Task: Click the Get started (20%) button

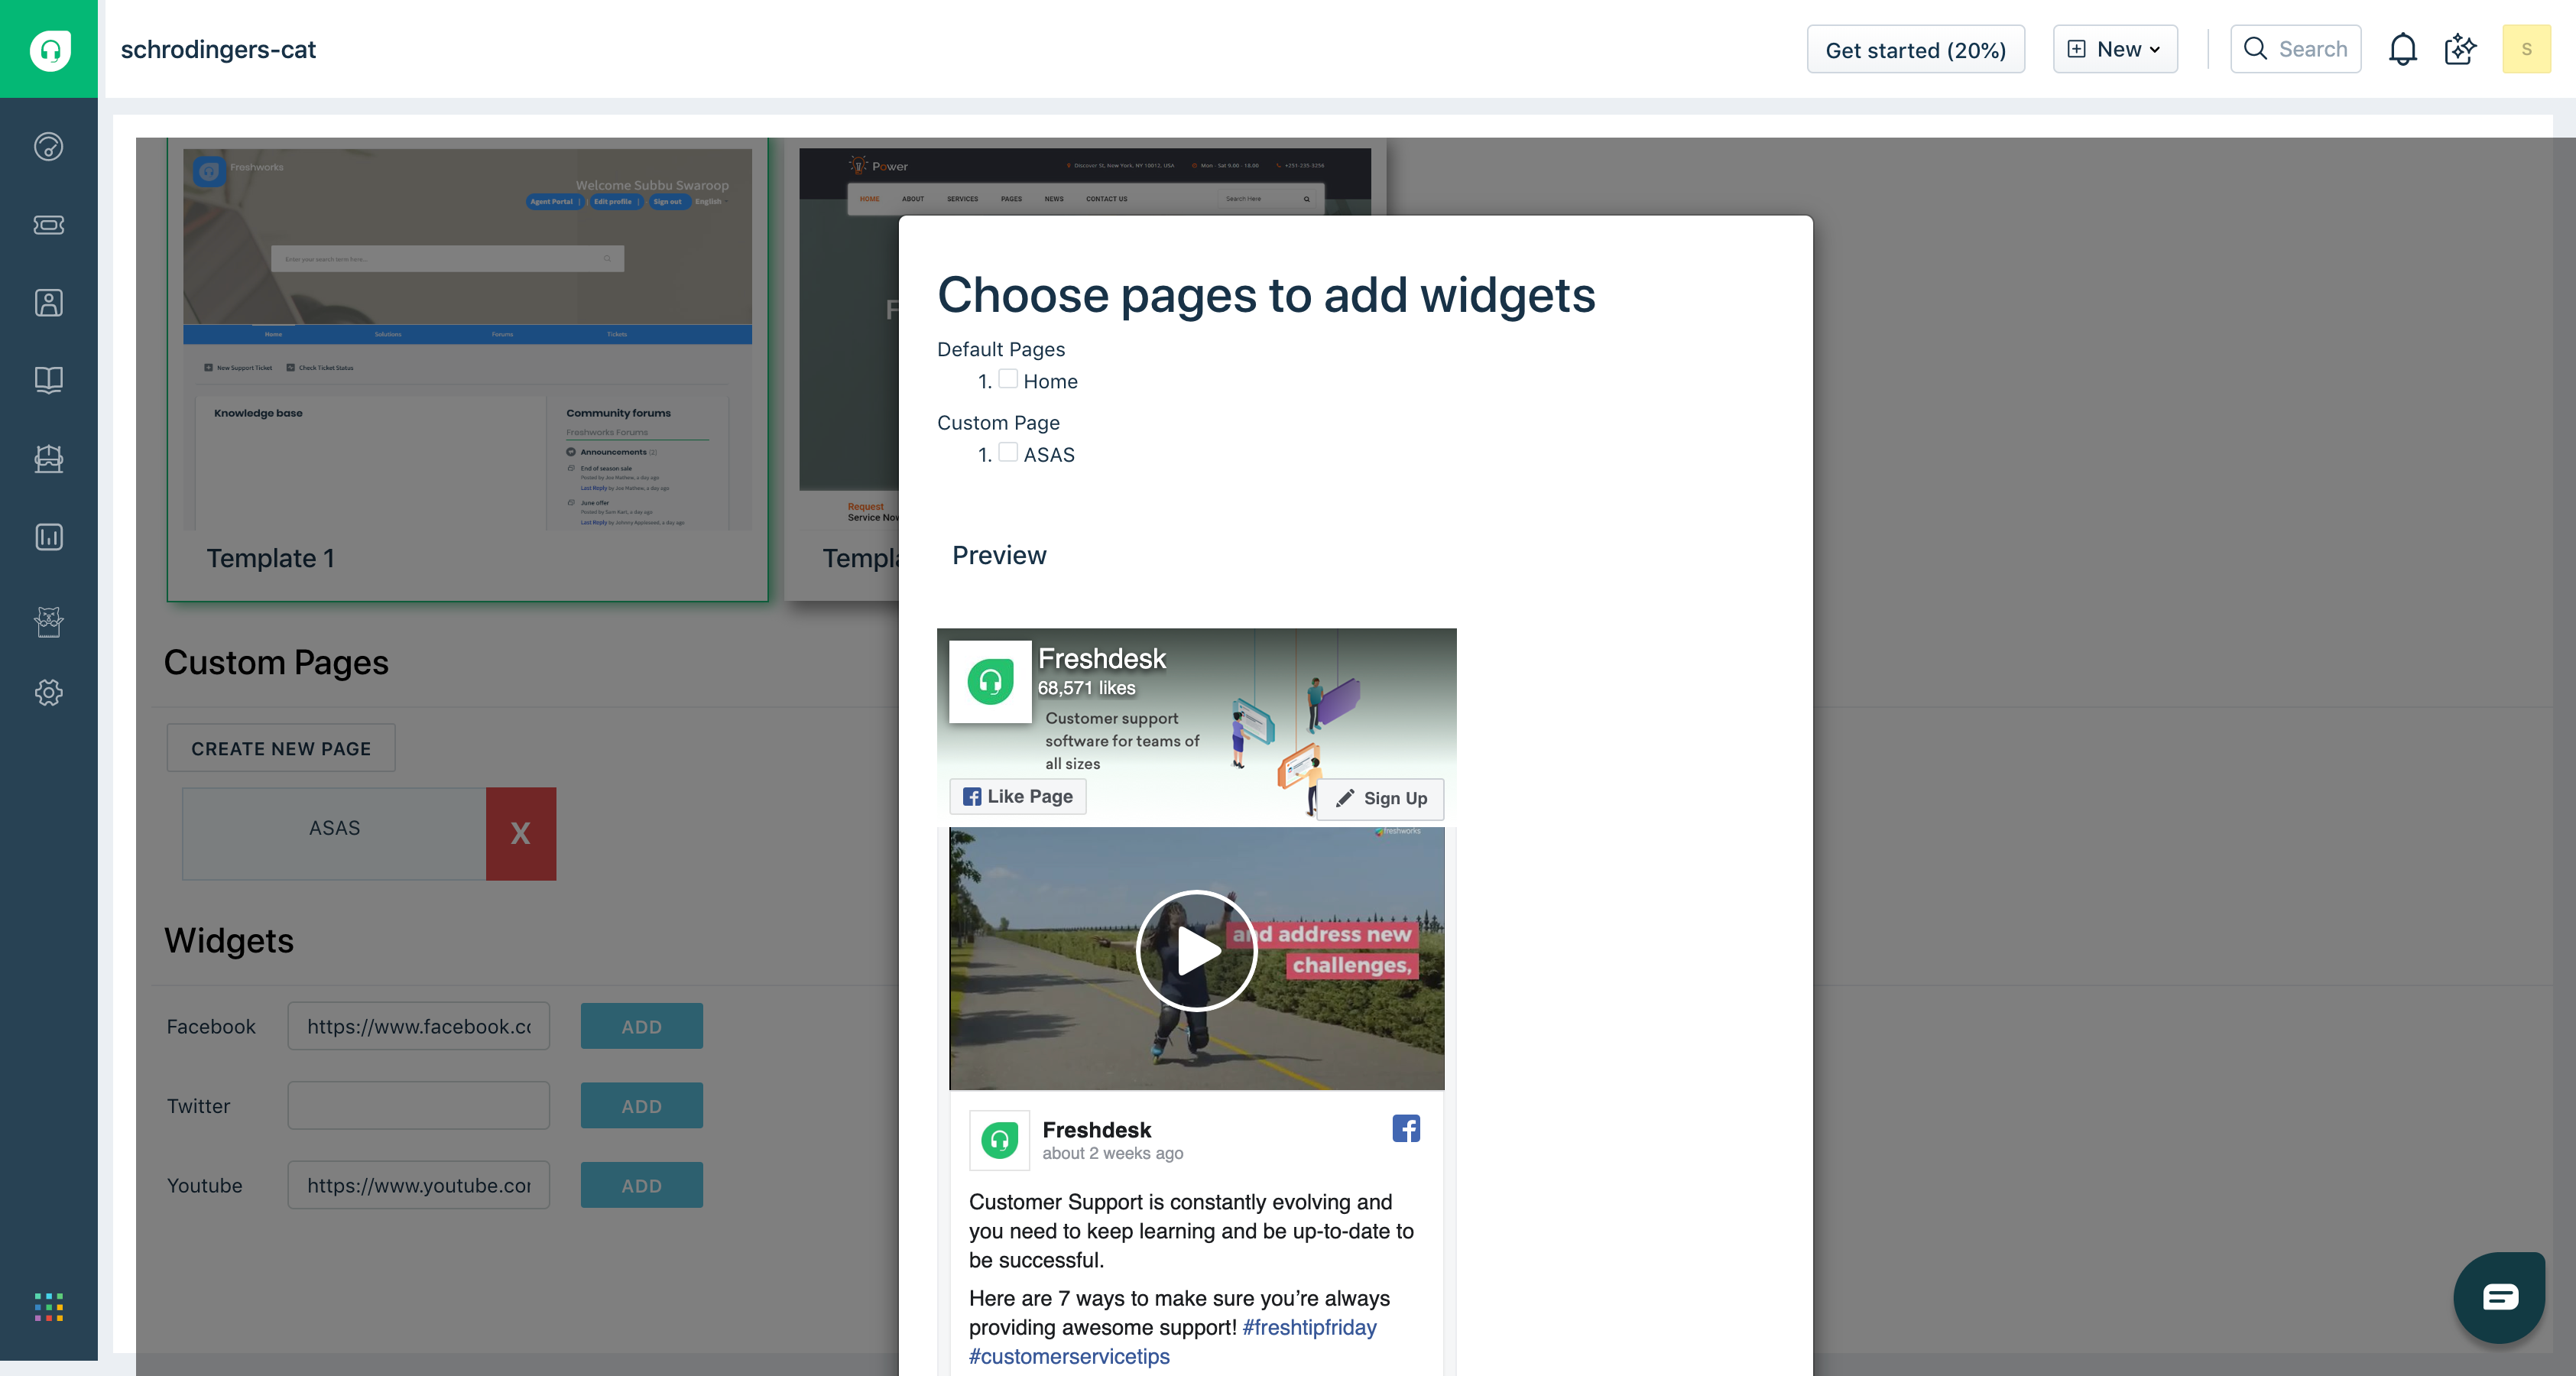Action: pyautogui.click(x=1915, y=50)
